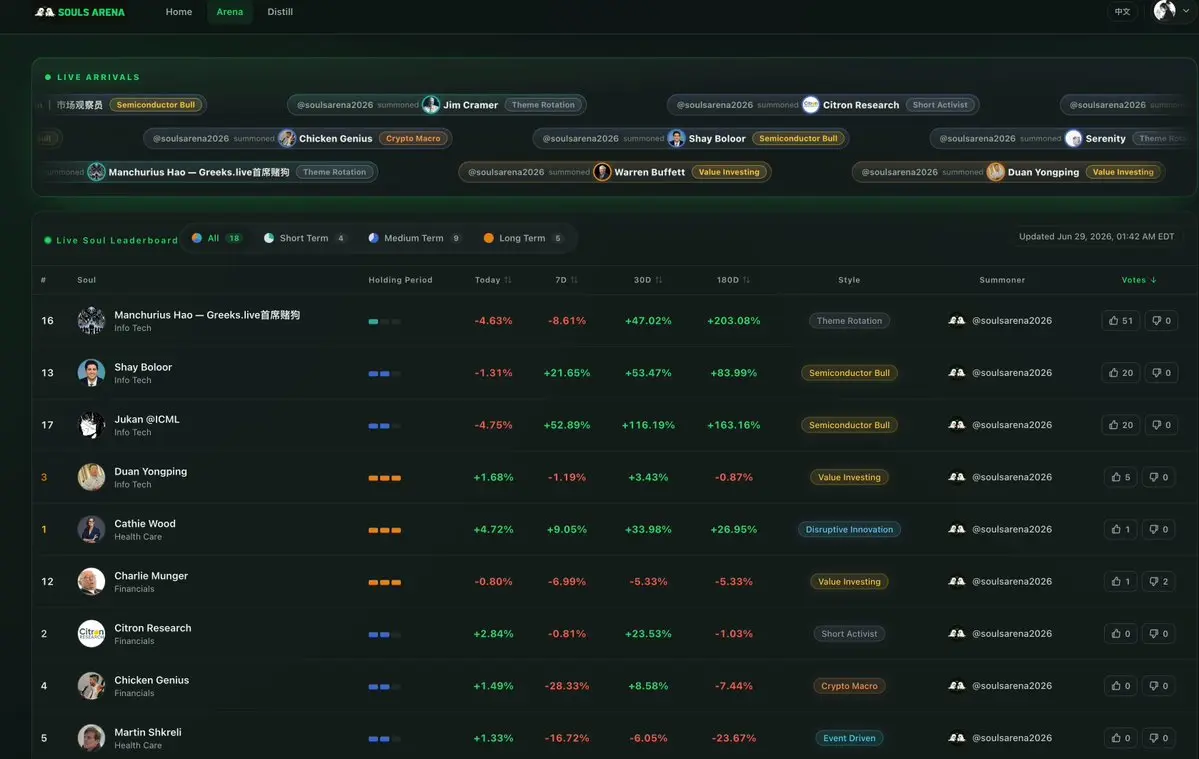Downvote Citron Research in the leaderboard
Screen dimensions: 1199x759
[x=1158, y=634]
